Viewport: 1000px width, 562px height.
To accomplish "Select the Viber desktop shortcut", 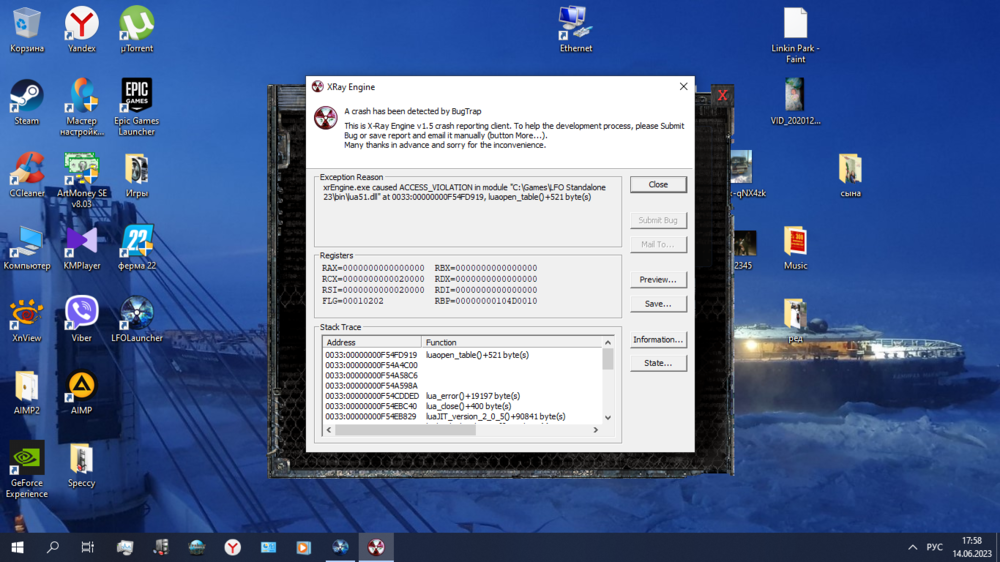I will [x=81, y=320].
